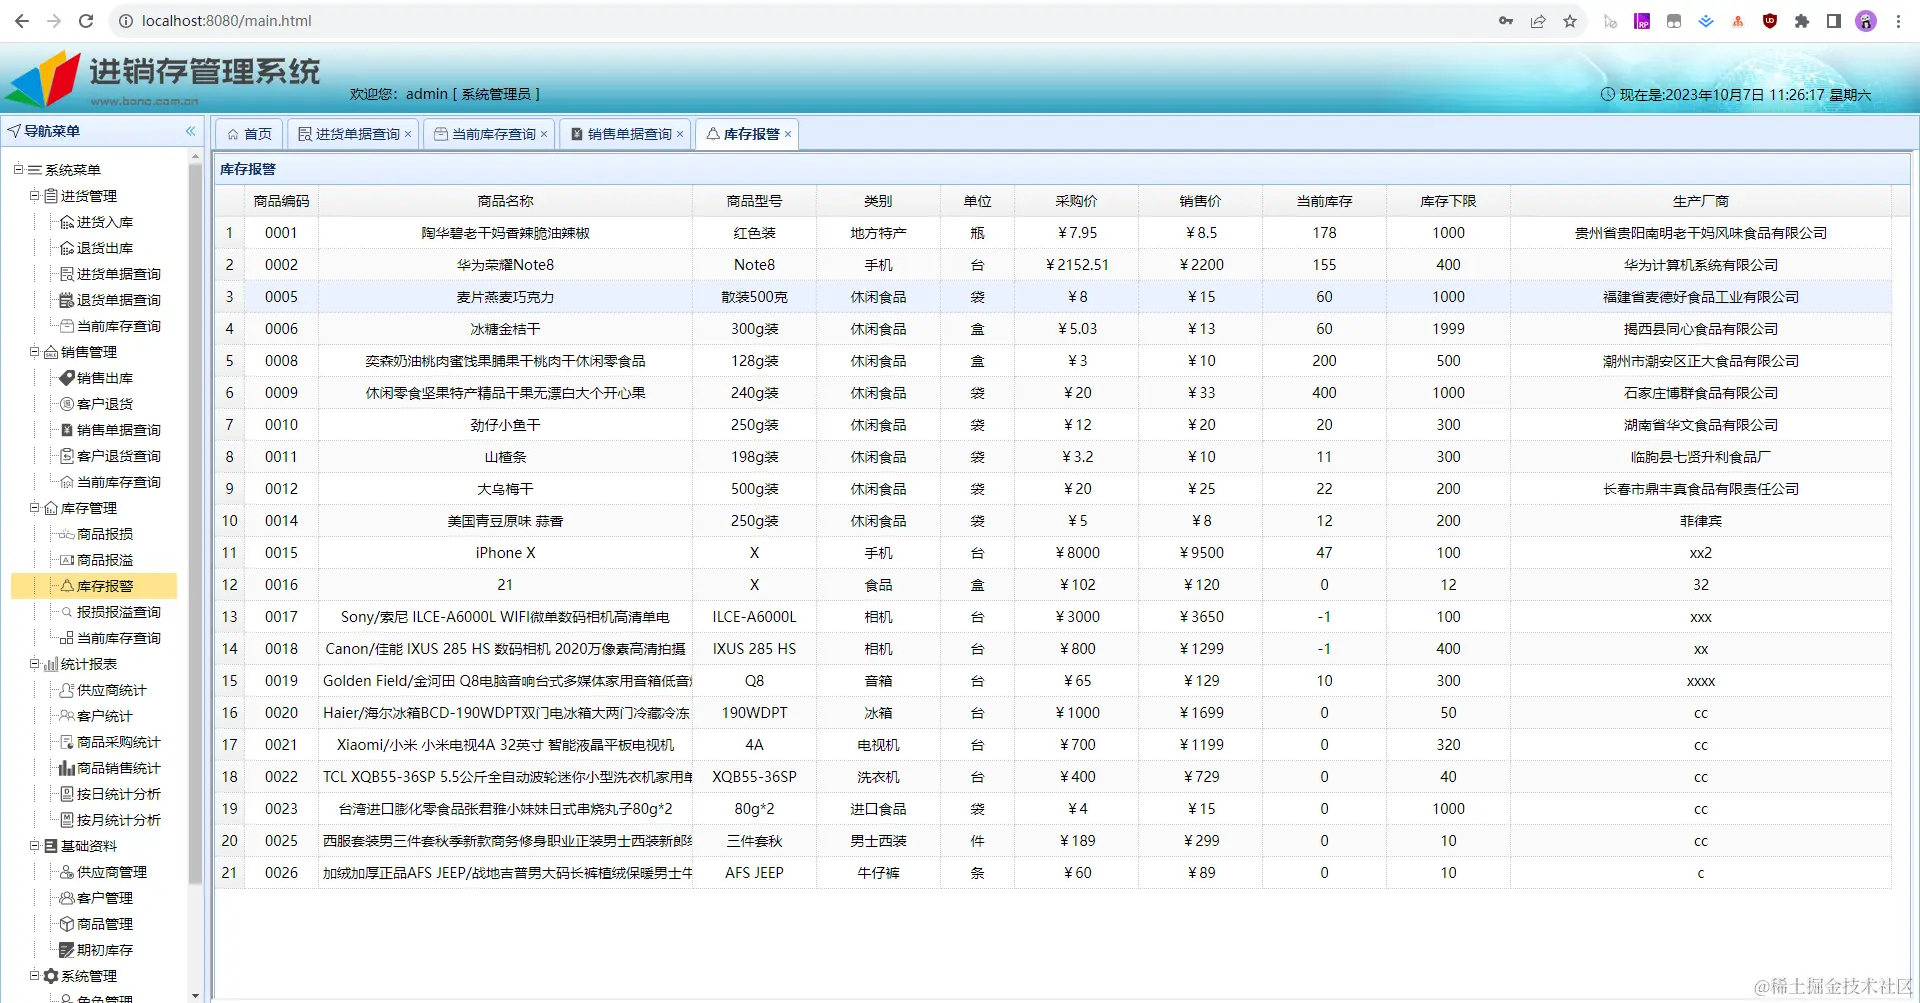Click the 按日统计分析 icon
This screenshot has height=1003, width=1920.
coord(67,794)
